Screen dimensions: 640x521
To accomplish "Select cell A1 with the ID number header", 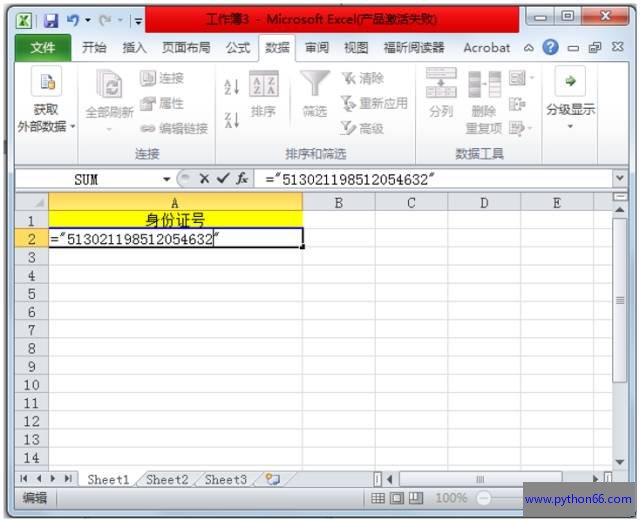I will click(x=175, y=220).
